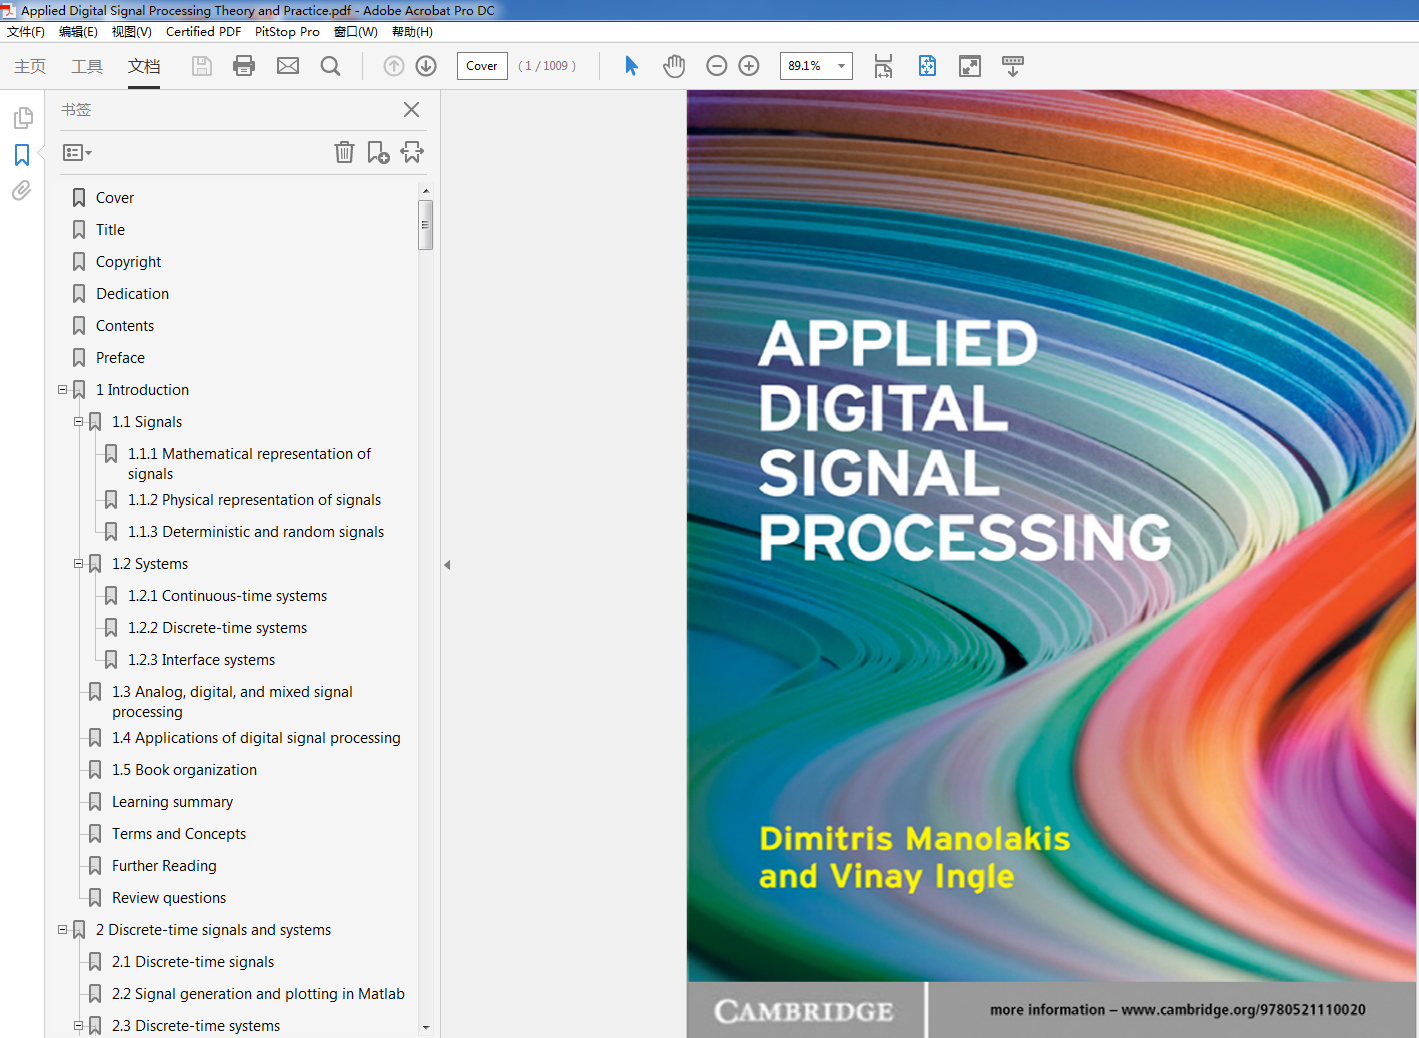
Task: Jump to the Preface bookmark
Action: (120, 357)
